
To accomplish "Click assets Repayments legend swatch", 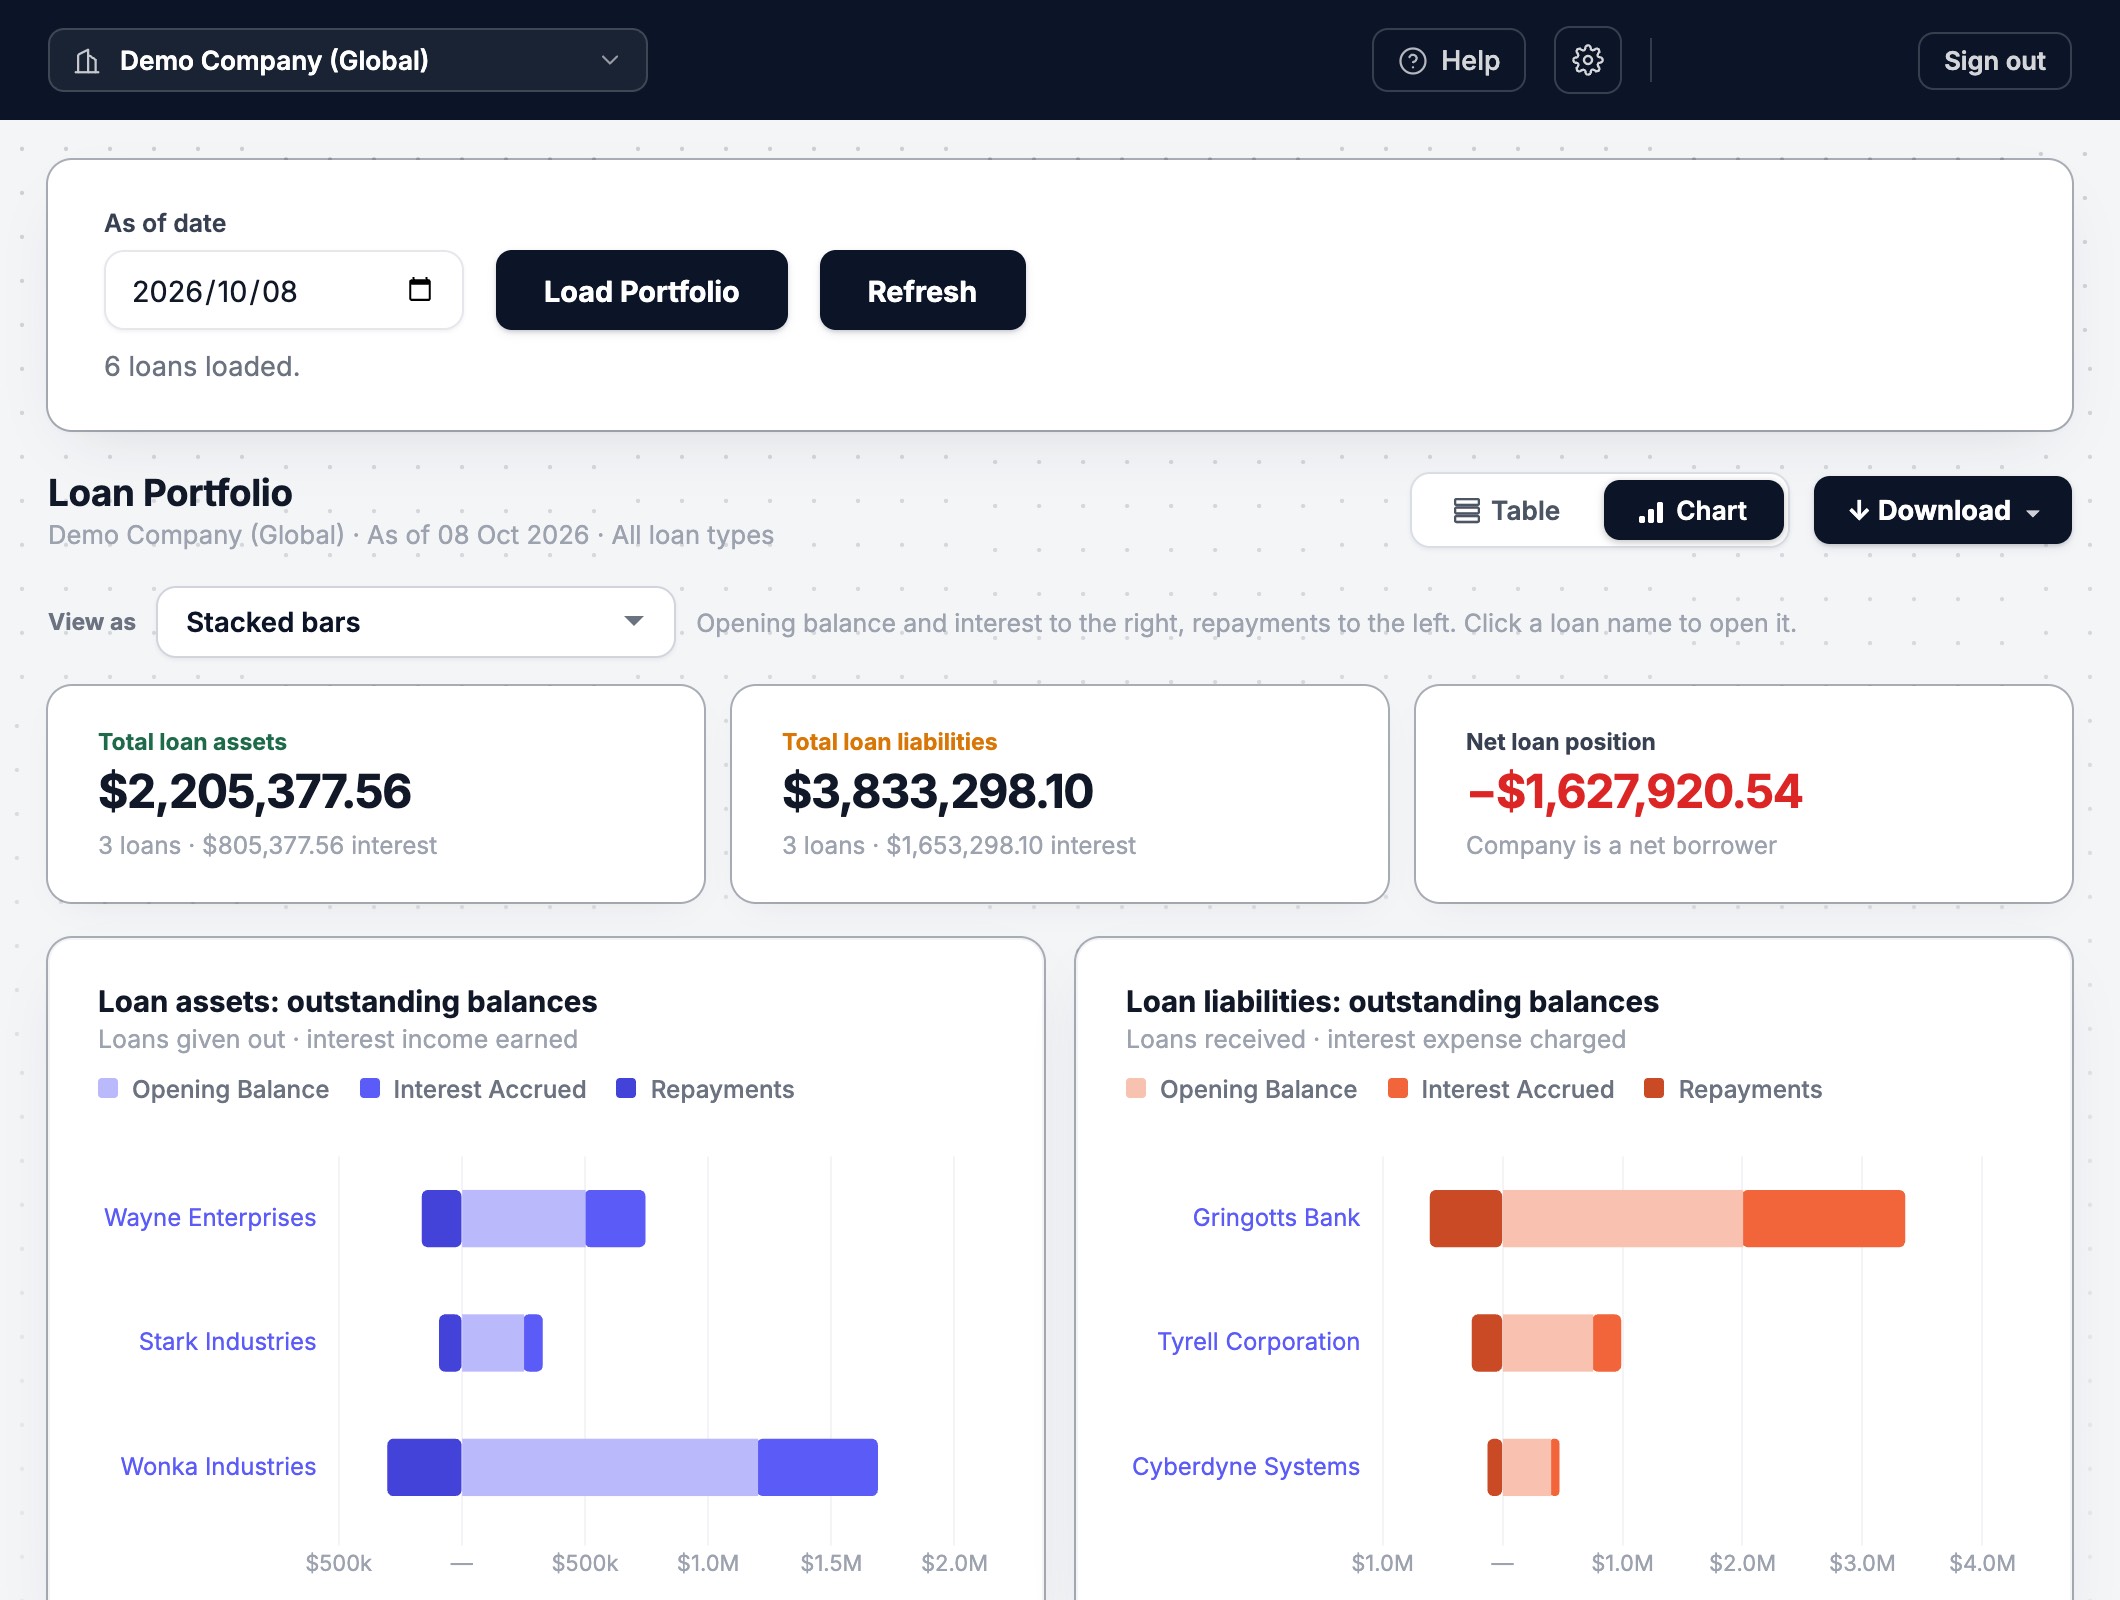I will pyautogui.click(x=627, y=1088).
